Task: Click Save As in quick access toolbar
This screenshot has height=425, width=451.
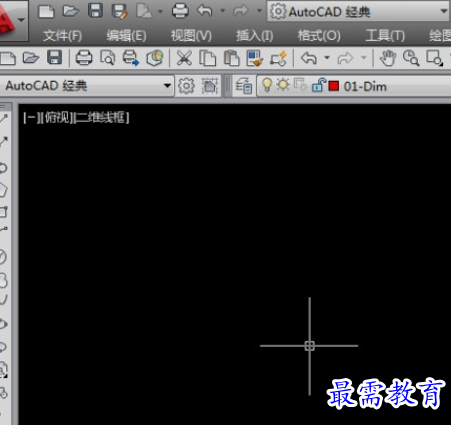Action: [x=120, y=11]
